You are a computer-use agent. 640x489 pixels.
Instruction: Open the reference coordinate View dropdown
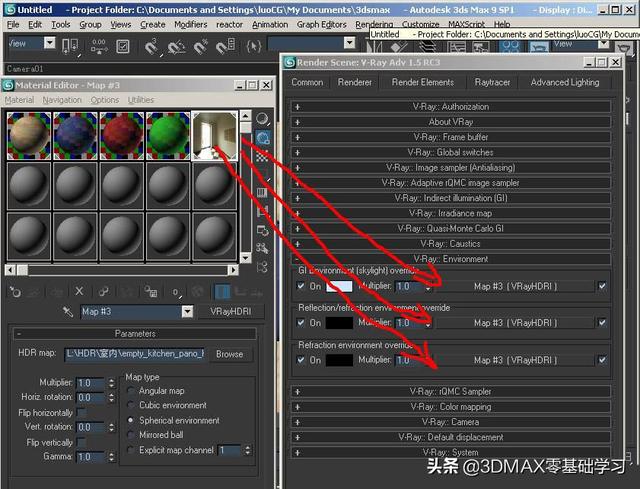point(49,42)
